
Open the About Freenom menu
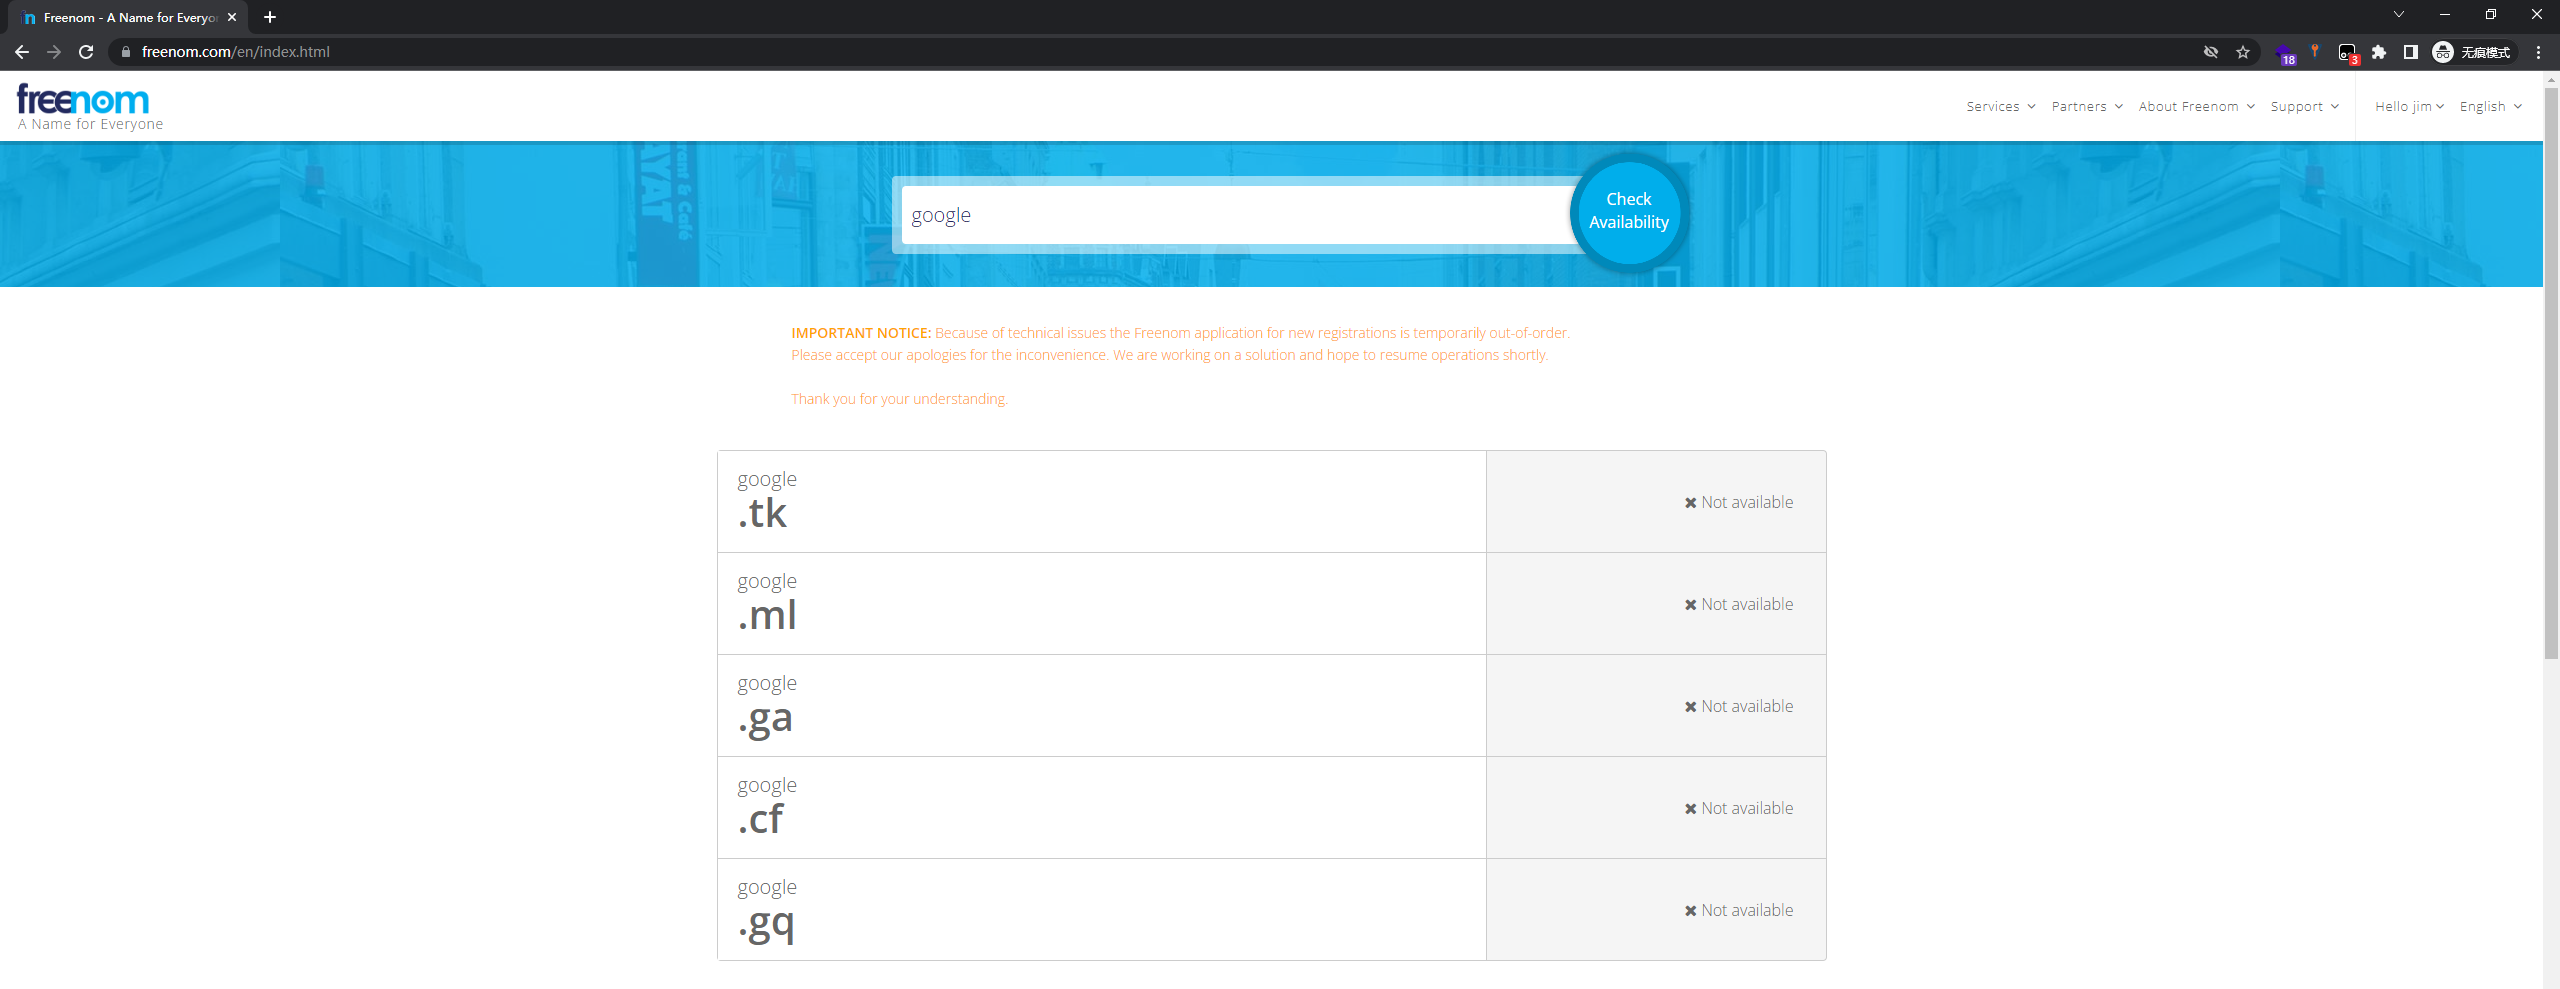[x=2196, y=107]
